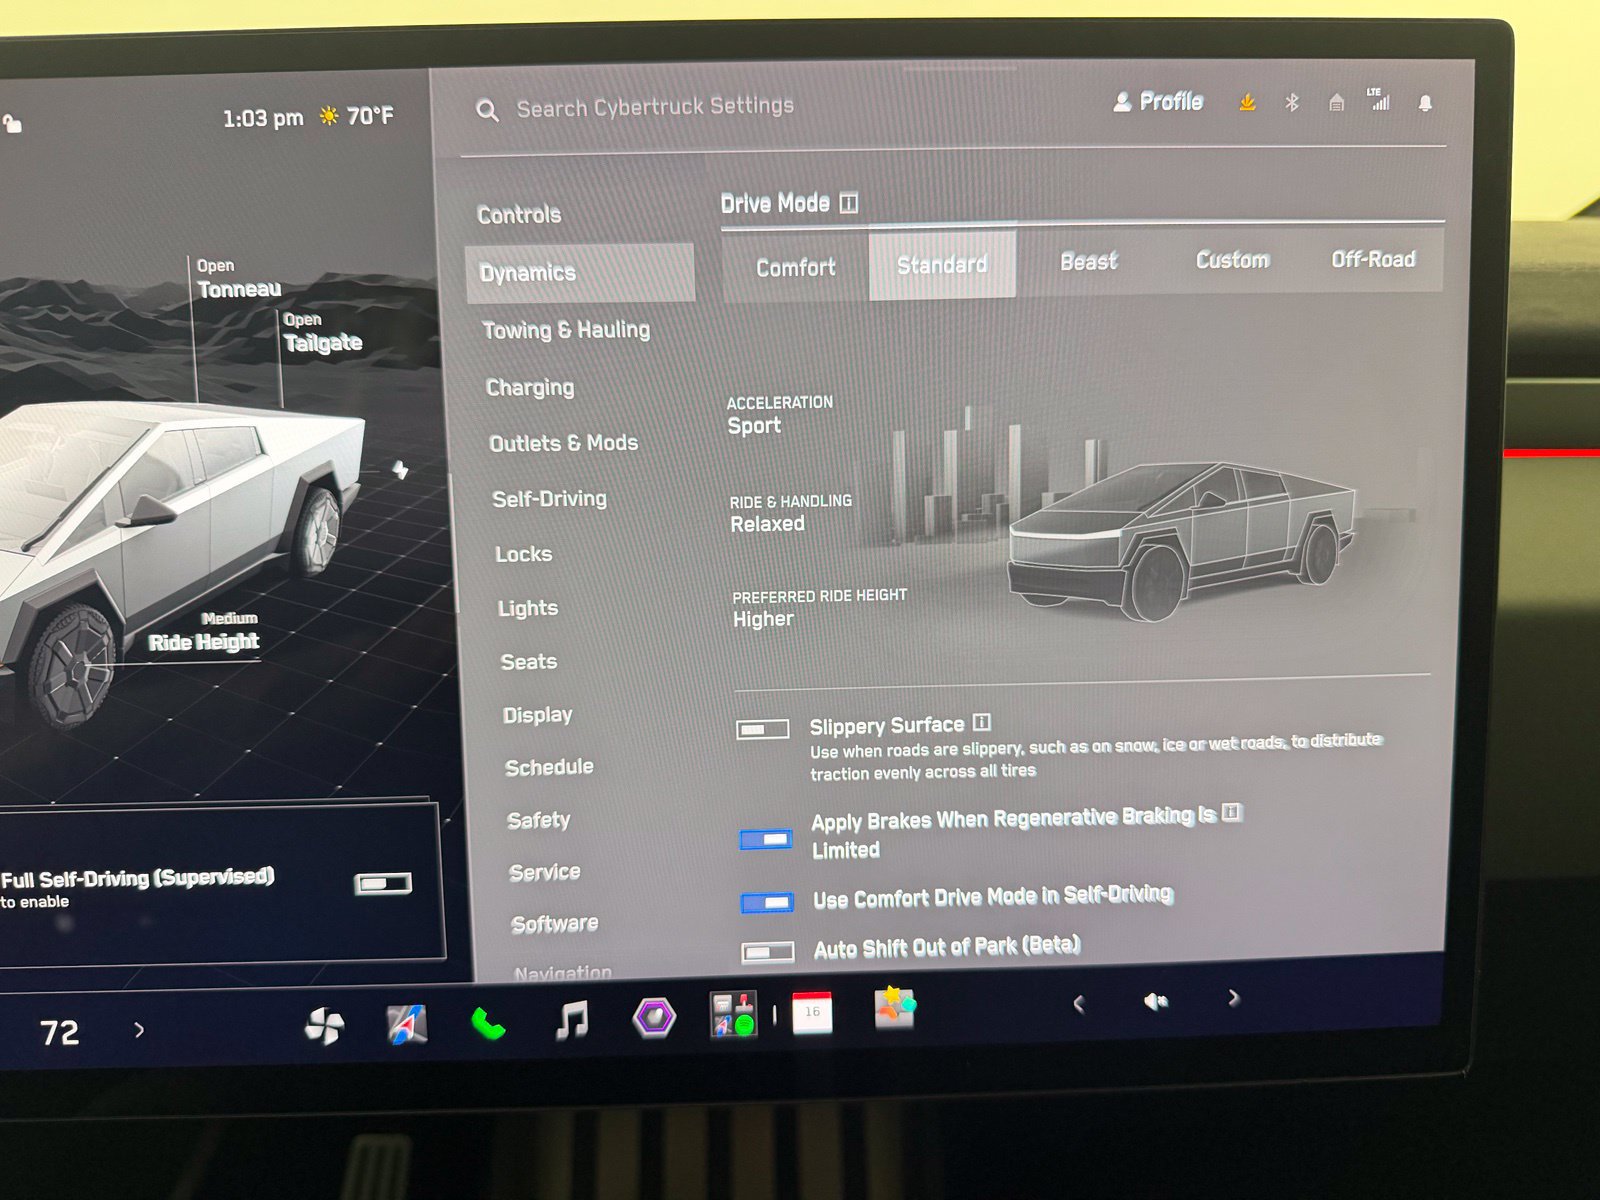The height and width of the screenshot is (1200, 1600).
Task: Tap the software update download icon
Action: pyautogui.click(x=1247, y=102)
